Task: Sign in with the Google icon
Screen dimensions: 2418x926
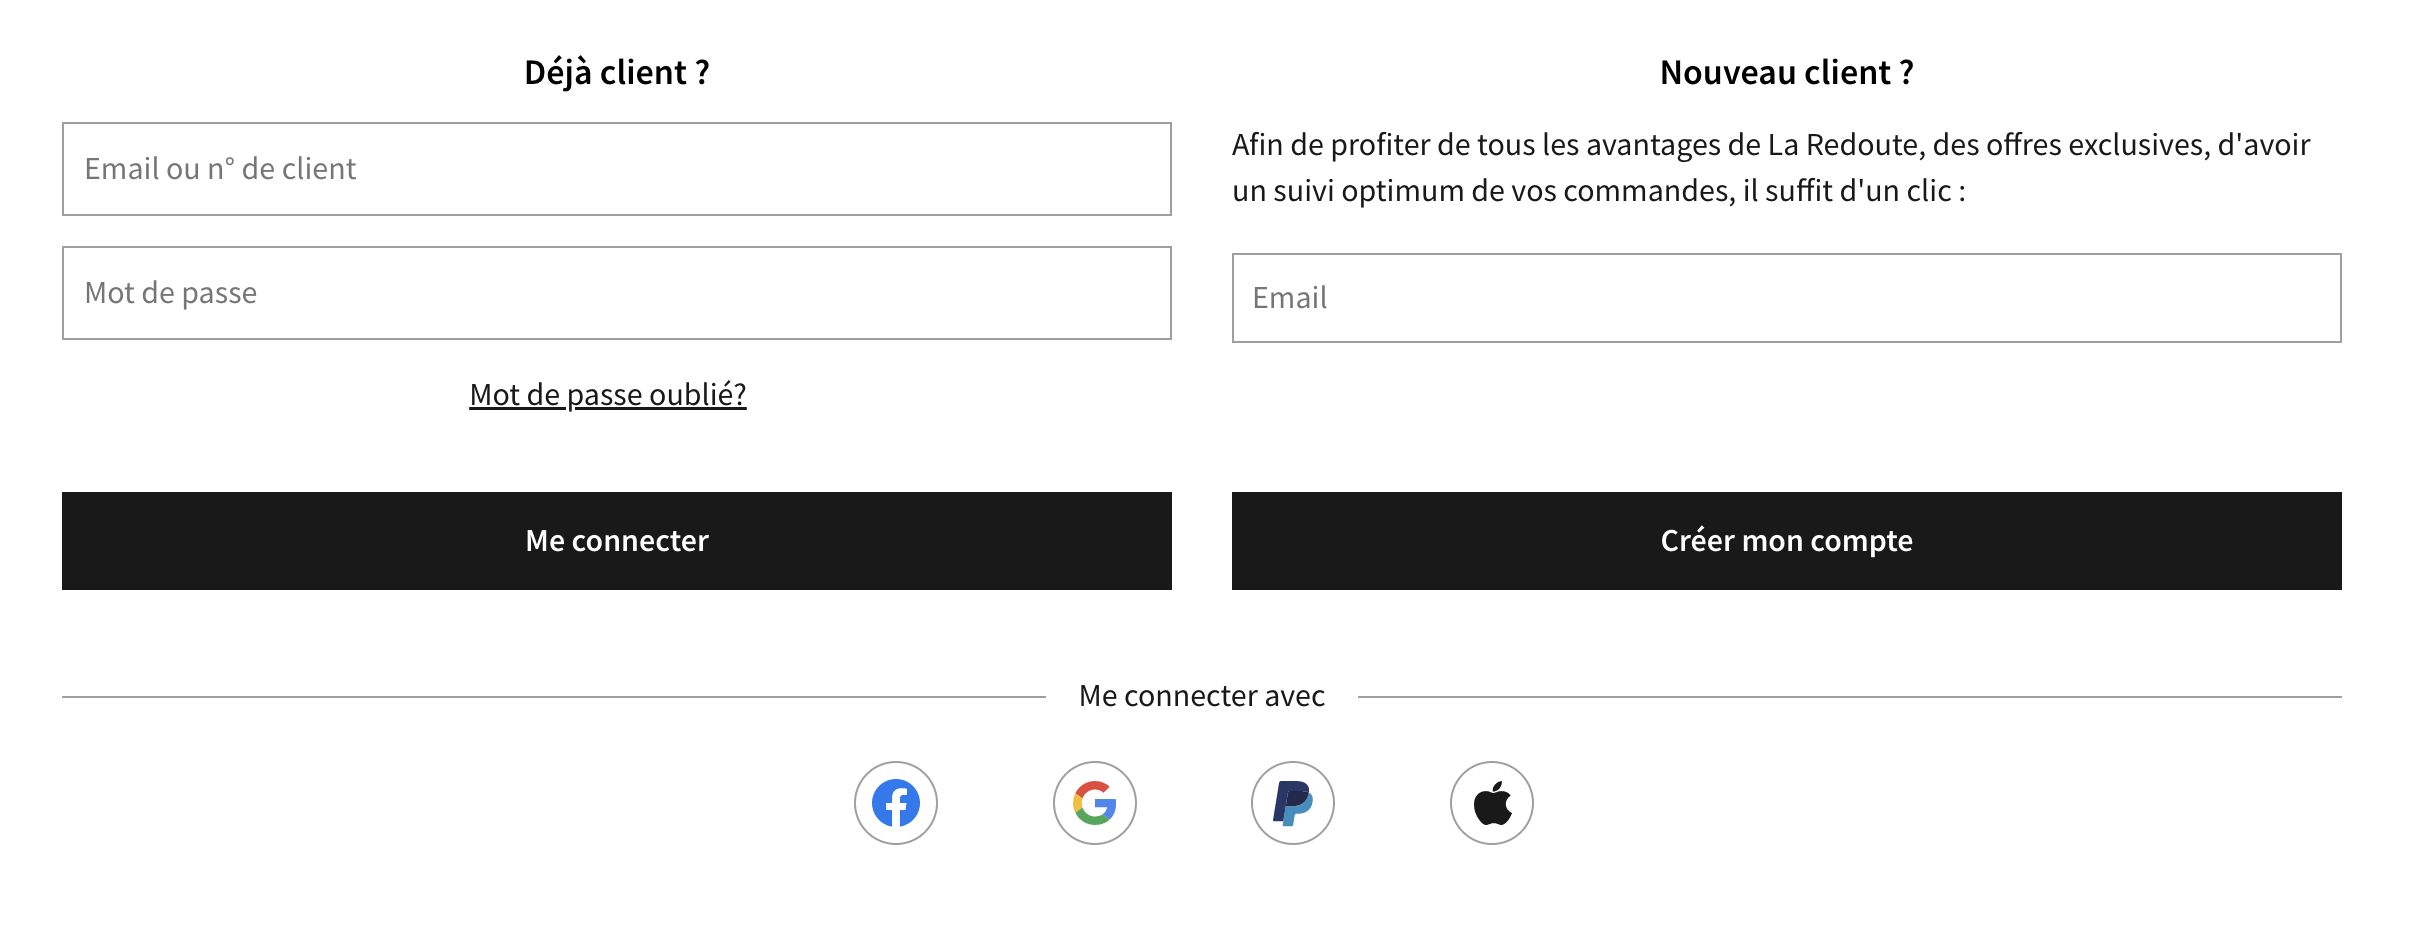Action: coord(1094,803)
